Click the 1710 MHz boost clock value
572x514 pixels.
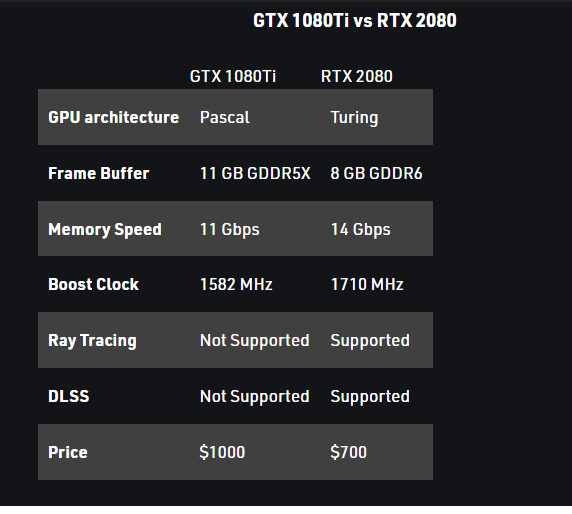click(367, 285)
